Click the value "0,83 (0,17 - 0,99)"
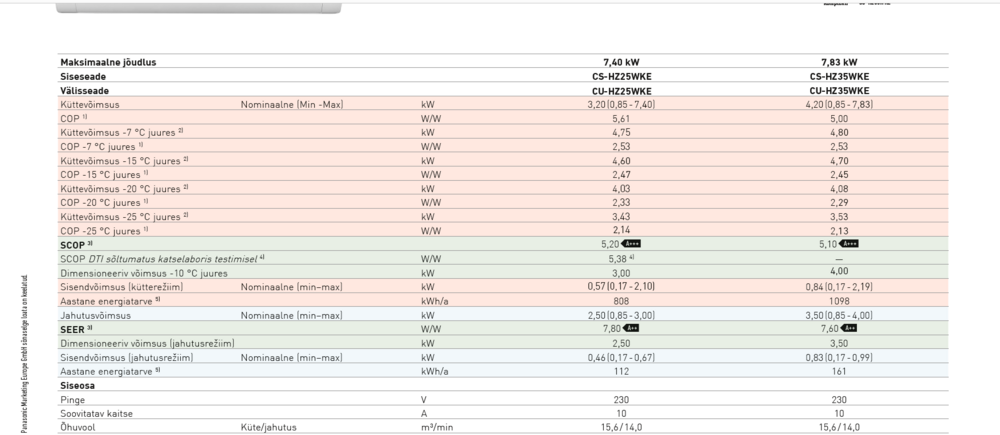The height and width of the screenshot is (435, 1000). [x=839, y=357]
